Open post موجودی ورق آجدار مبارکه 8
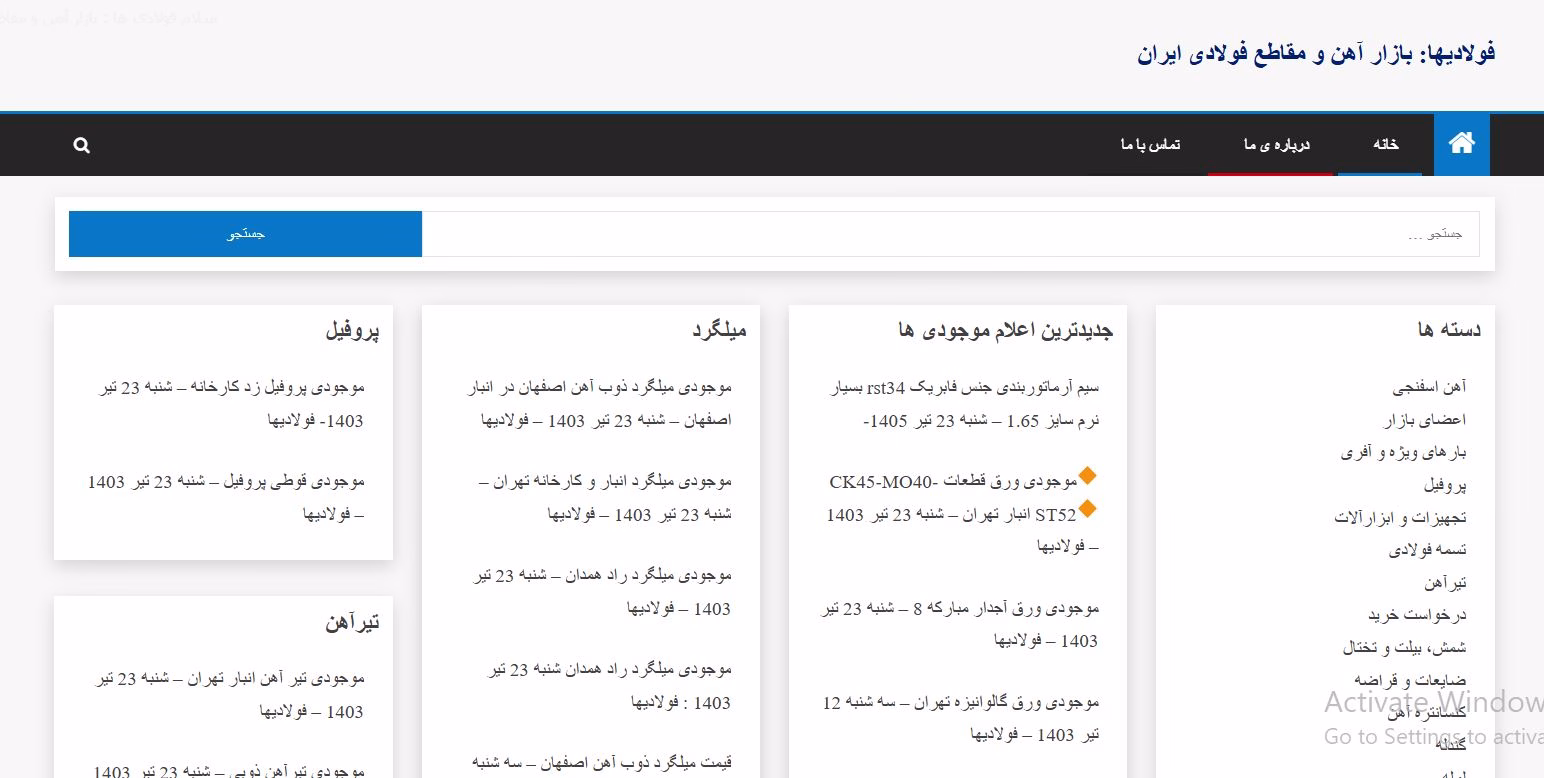The height and width of the screenshot is (778, 1544). pyautogui.click(x=960, y=624)
